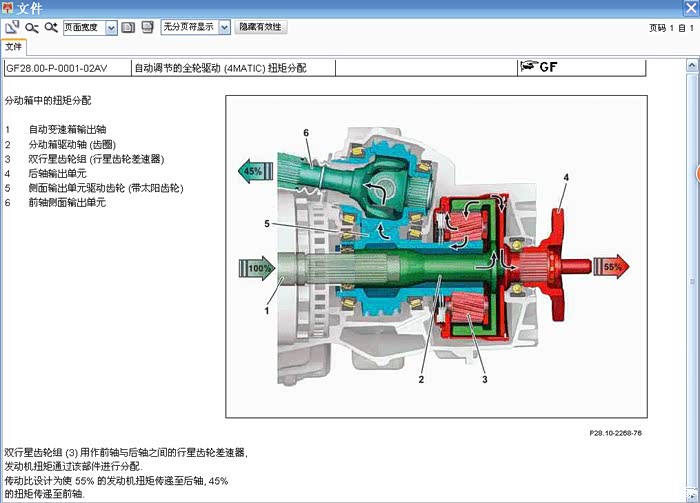Click document number GF28.00-P-0001-02AV

(x=57, y=68)
